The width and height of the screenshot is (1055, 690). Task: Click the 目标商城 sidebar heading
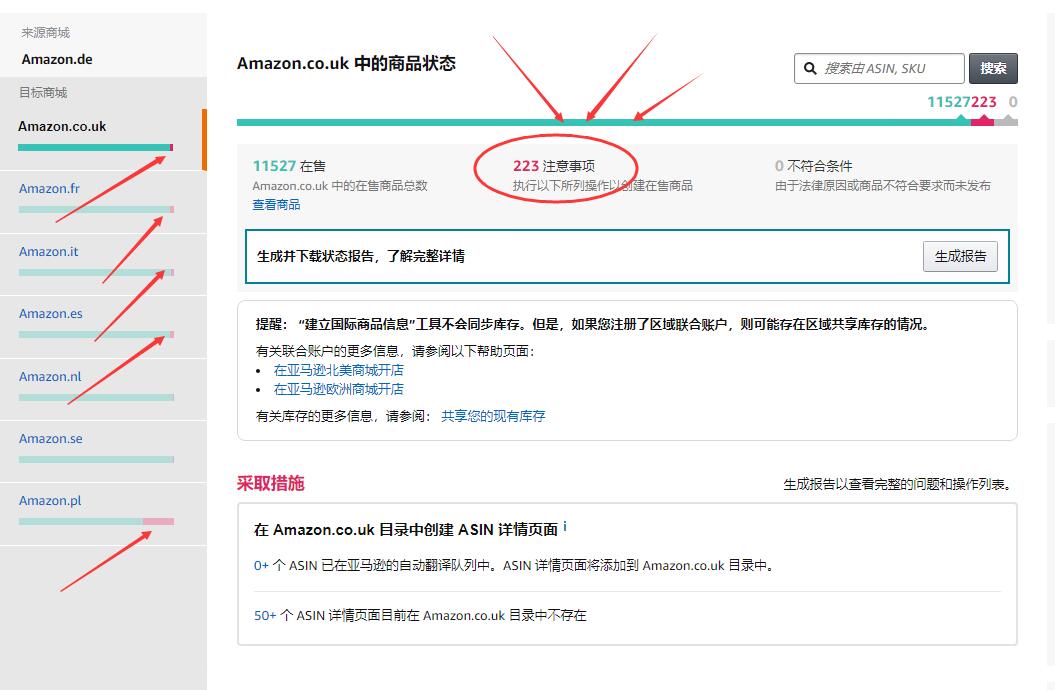[43, 93]
